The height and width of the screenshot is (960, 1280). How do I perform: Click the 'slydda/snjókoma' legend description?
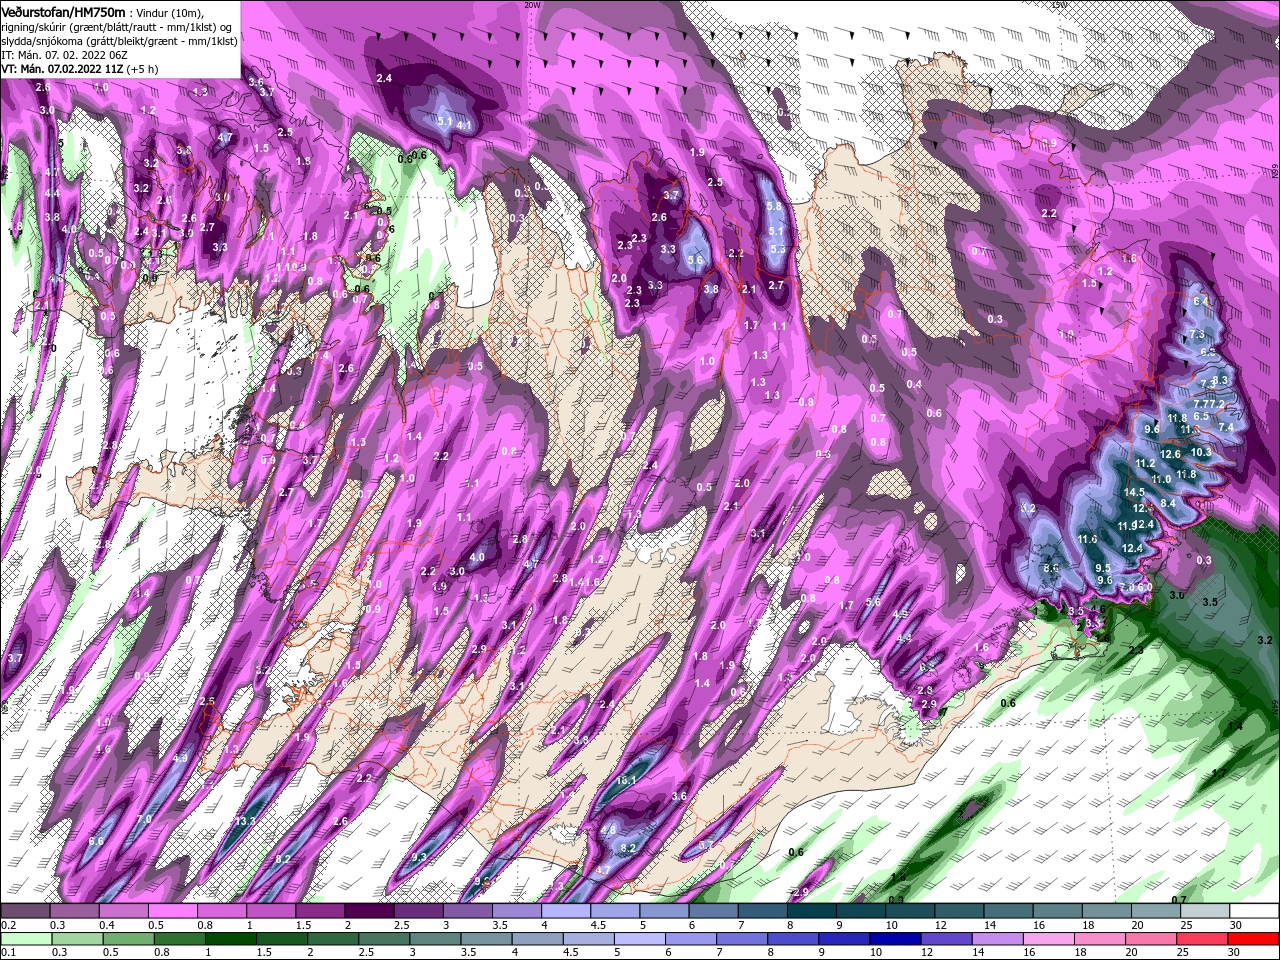pos(40,40)
